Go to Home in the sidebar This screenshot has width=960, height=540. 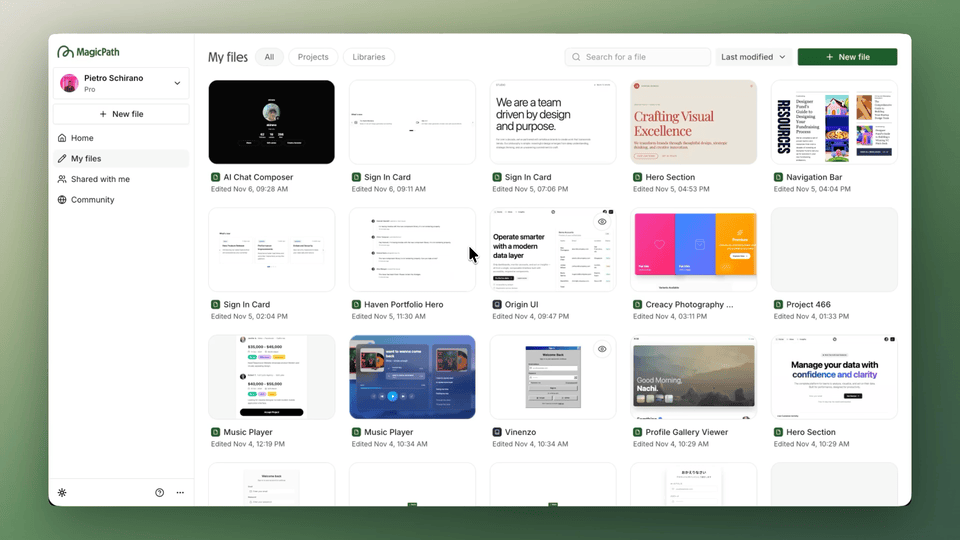[82, 138]
